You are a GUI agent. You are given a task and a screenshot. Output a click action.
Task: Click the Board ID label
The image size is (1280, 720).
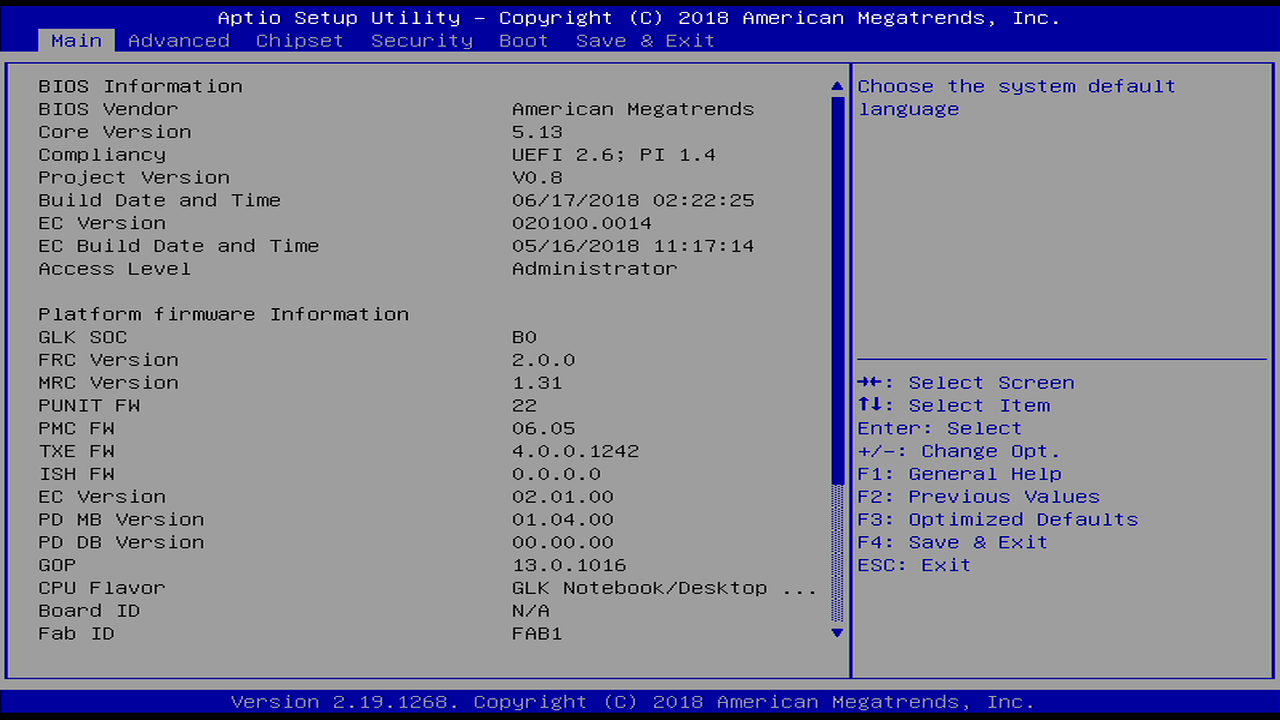(x=89, y=611)
